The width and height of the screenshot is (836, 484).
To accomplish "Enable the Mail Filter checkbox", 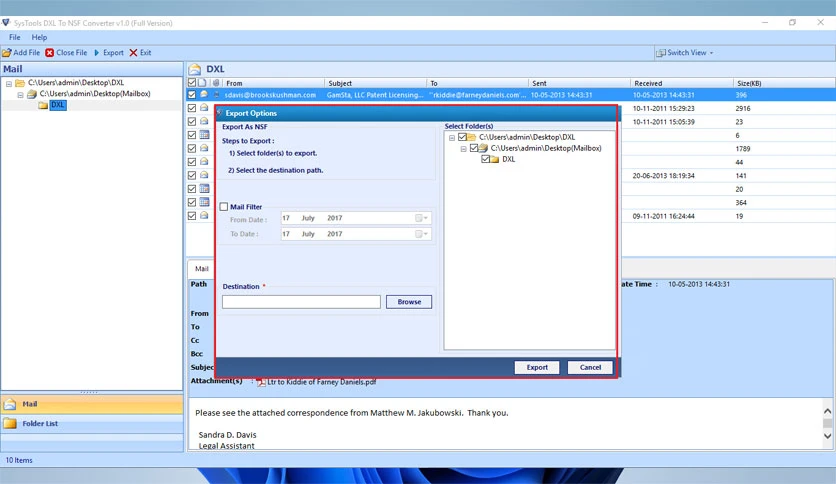I will pos(224,207).
